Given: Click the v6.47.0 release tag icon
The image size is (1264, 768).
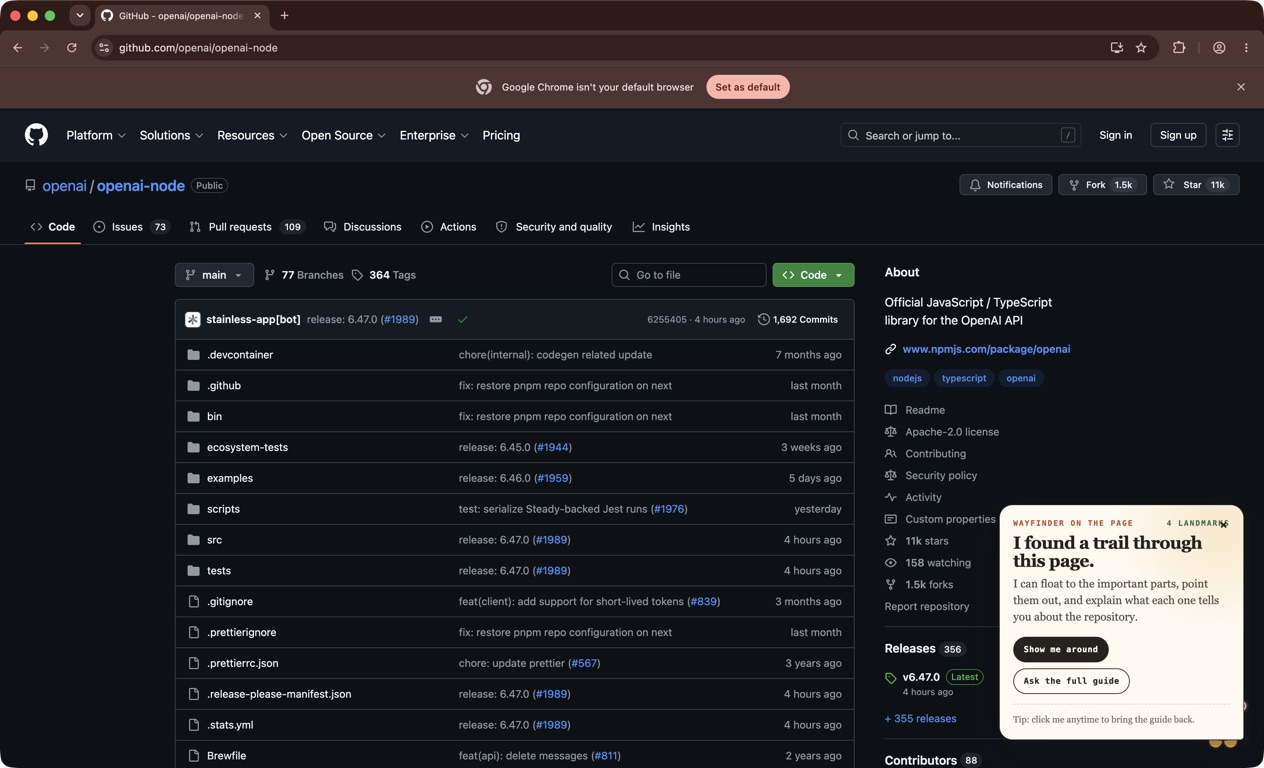Looking at the screenshot, I should point(890,678).
